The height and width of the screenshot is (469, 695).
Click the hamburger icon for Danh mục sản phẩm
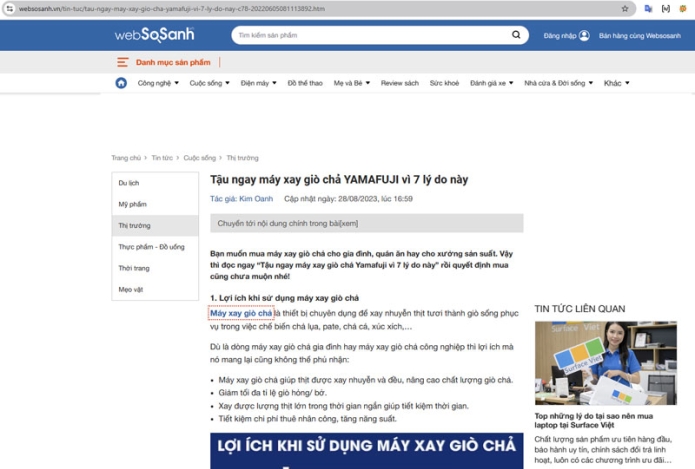click(123, 63)
